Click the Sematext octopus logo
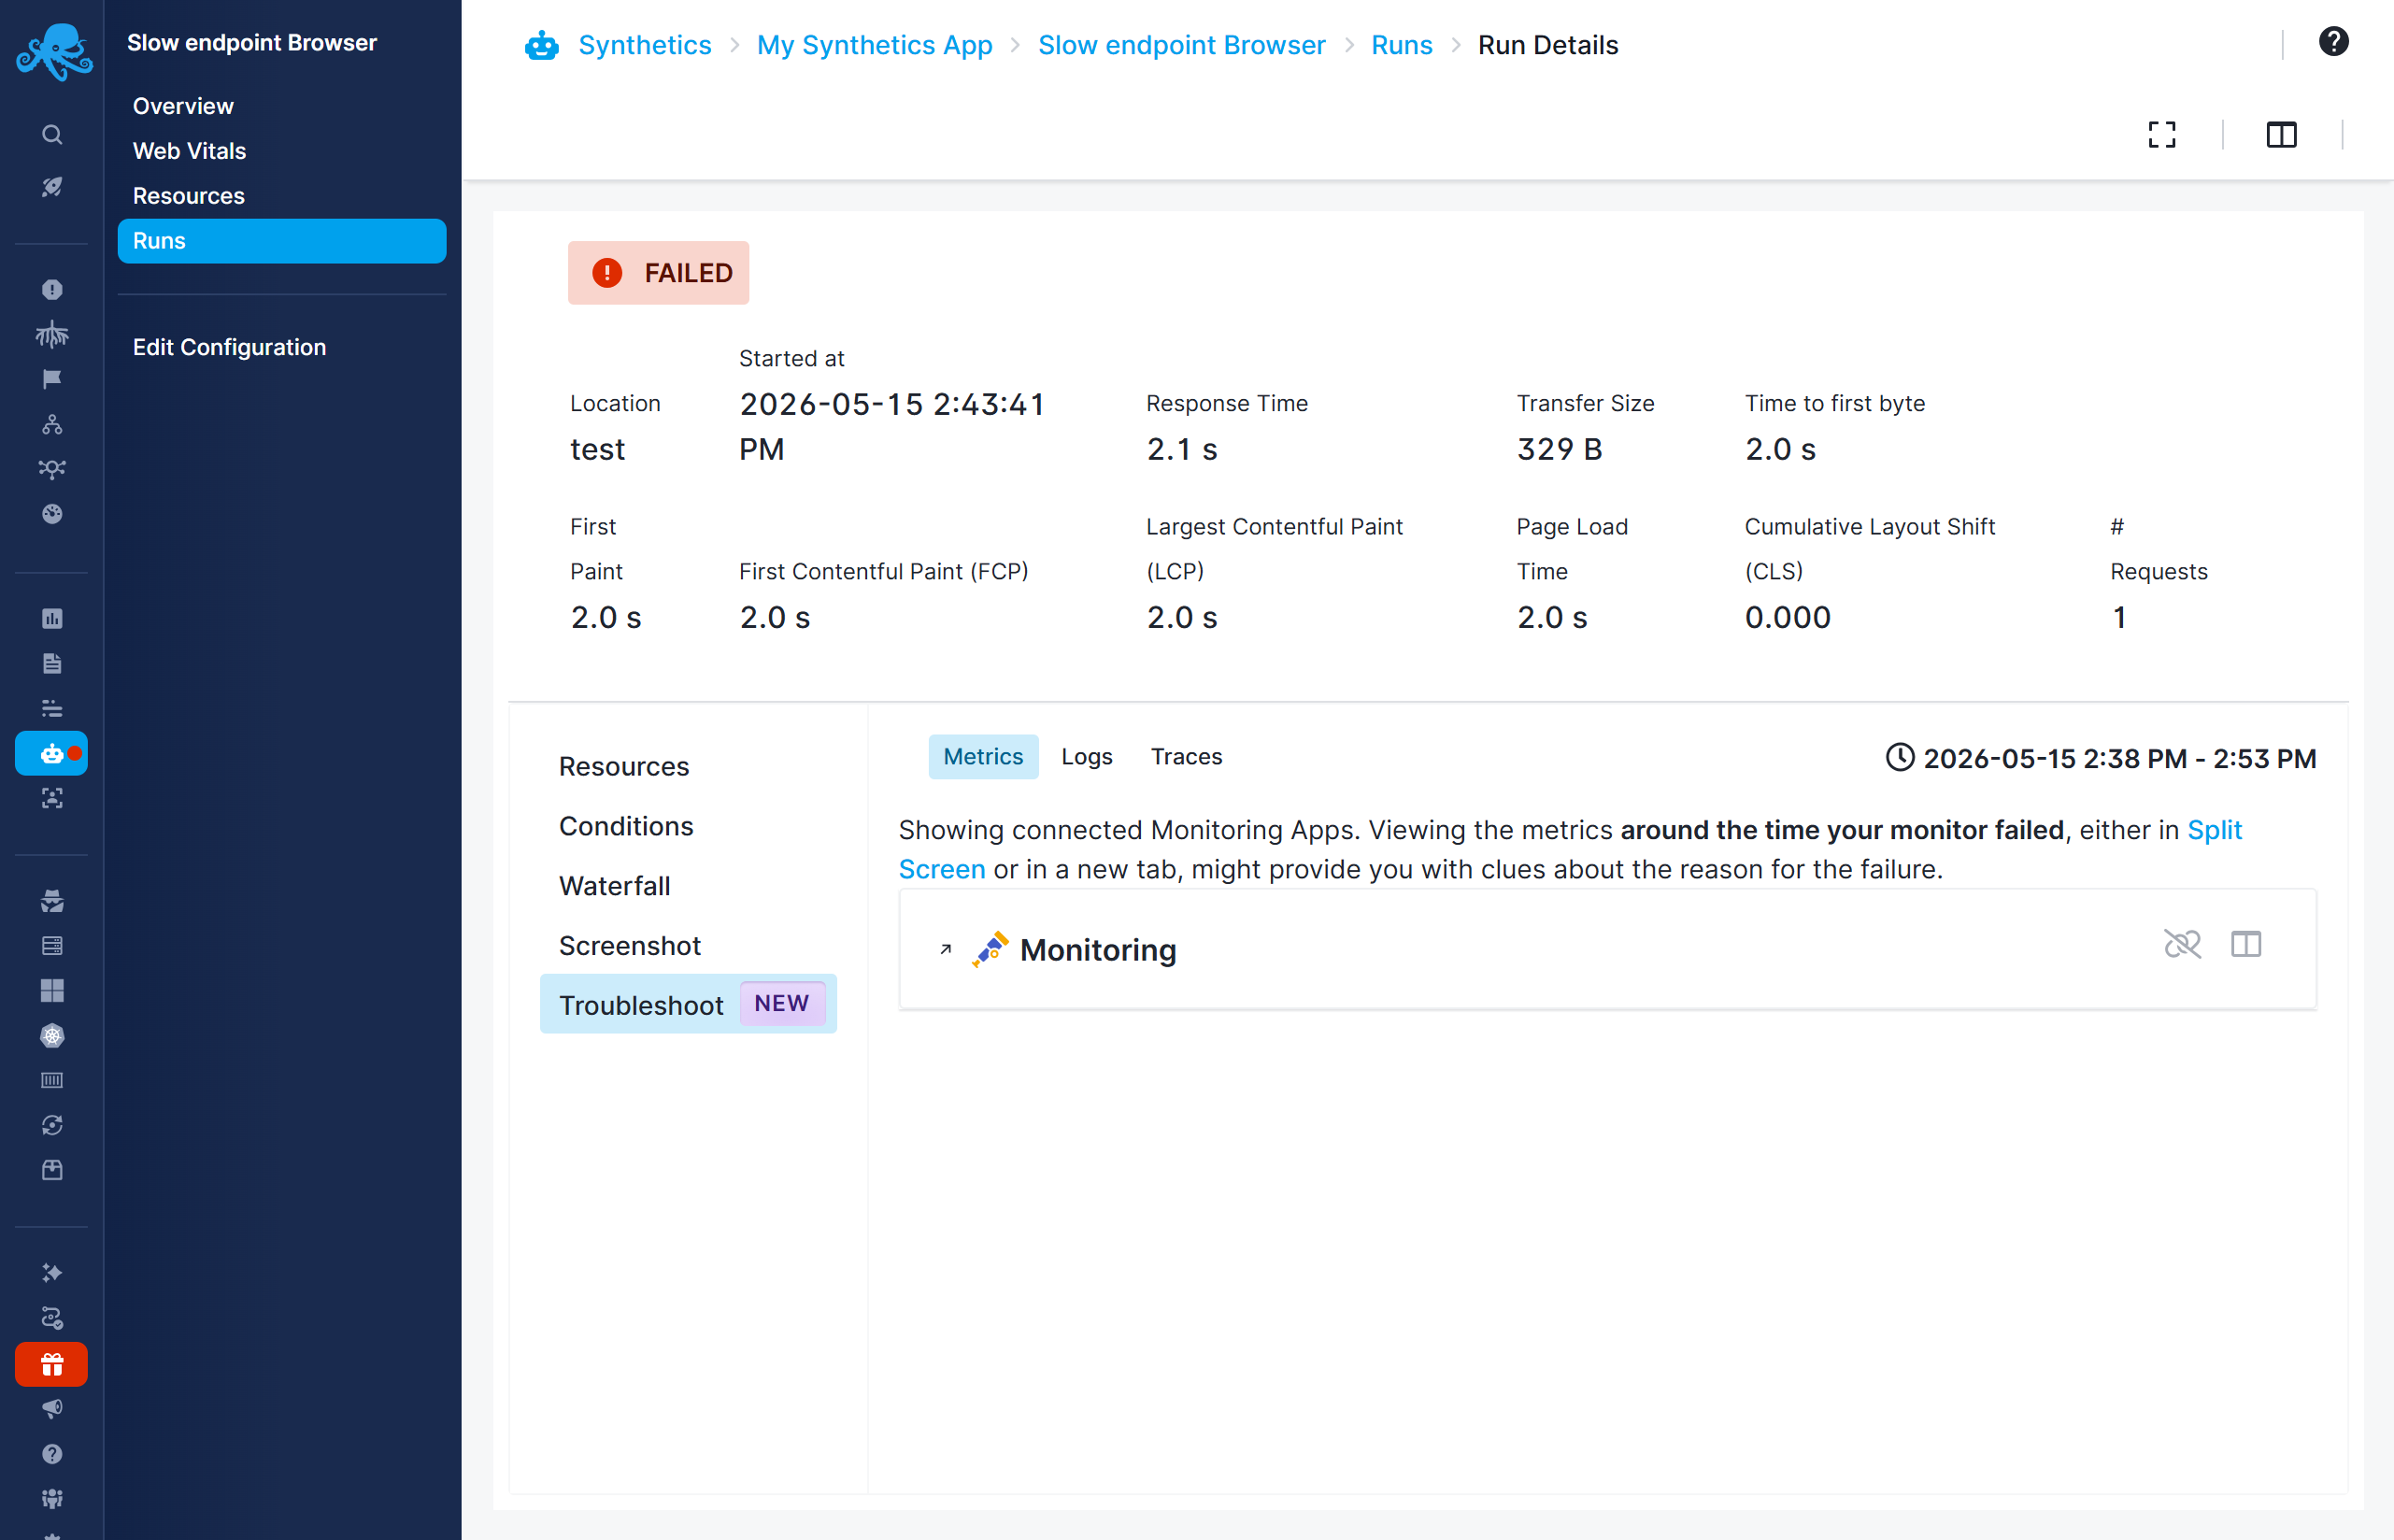 coord(54,50)
